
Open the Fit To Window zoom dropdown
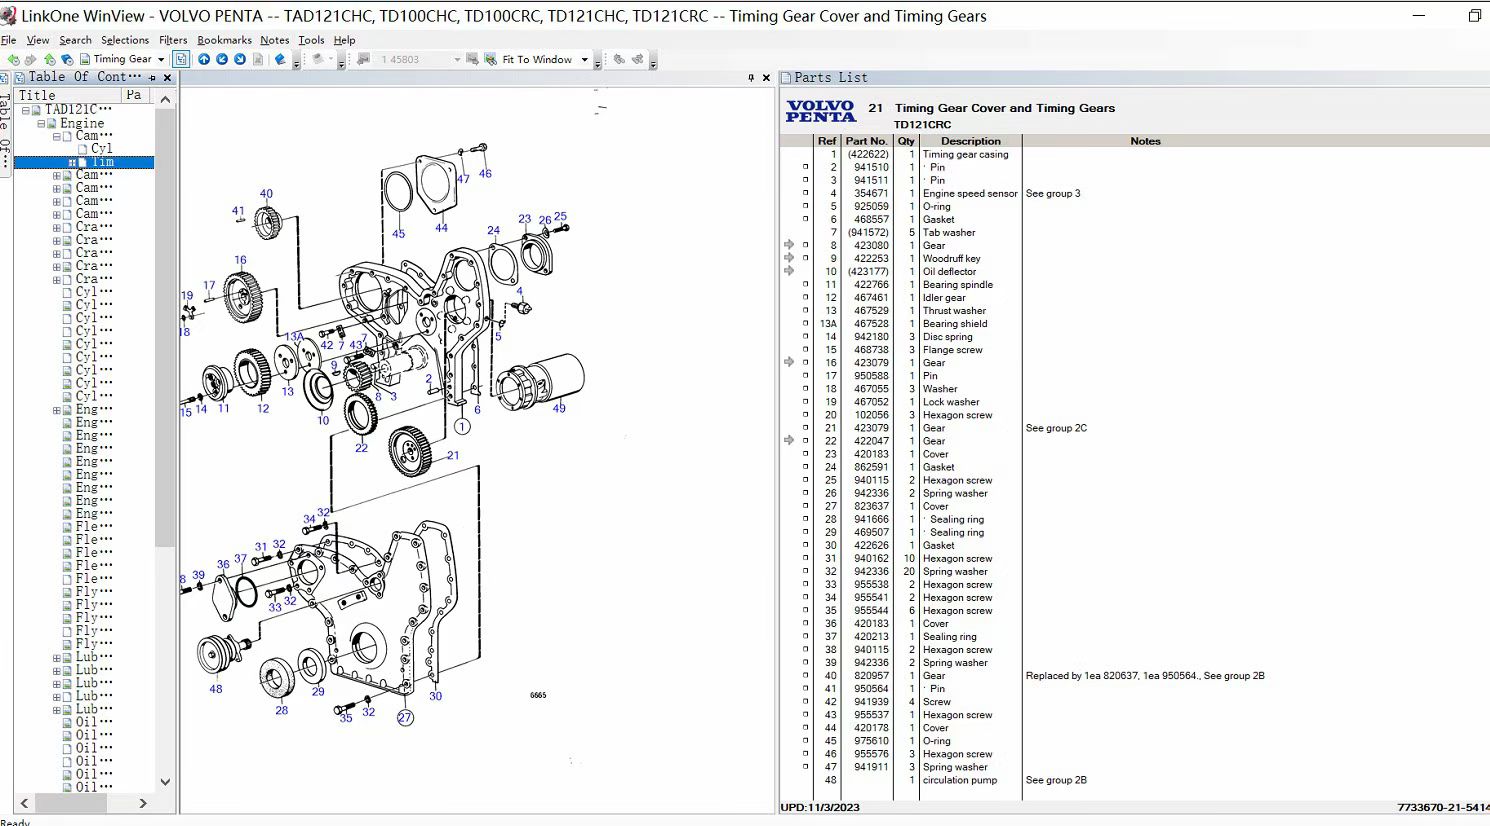585,60
